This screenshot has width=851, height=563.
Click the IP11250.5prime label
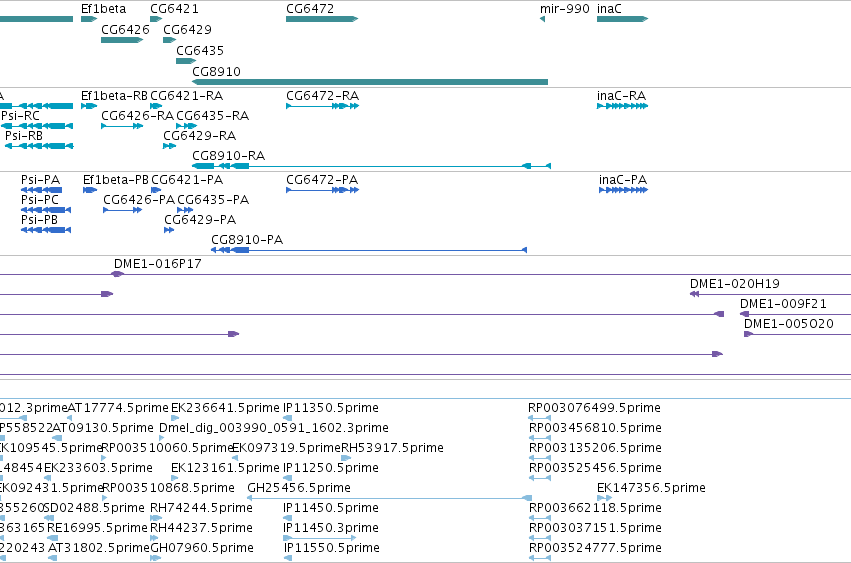(331, 468)
